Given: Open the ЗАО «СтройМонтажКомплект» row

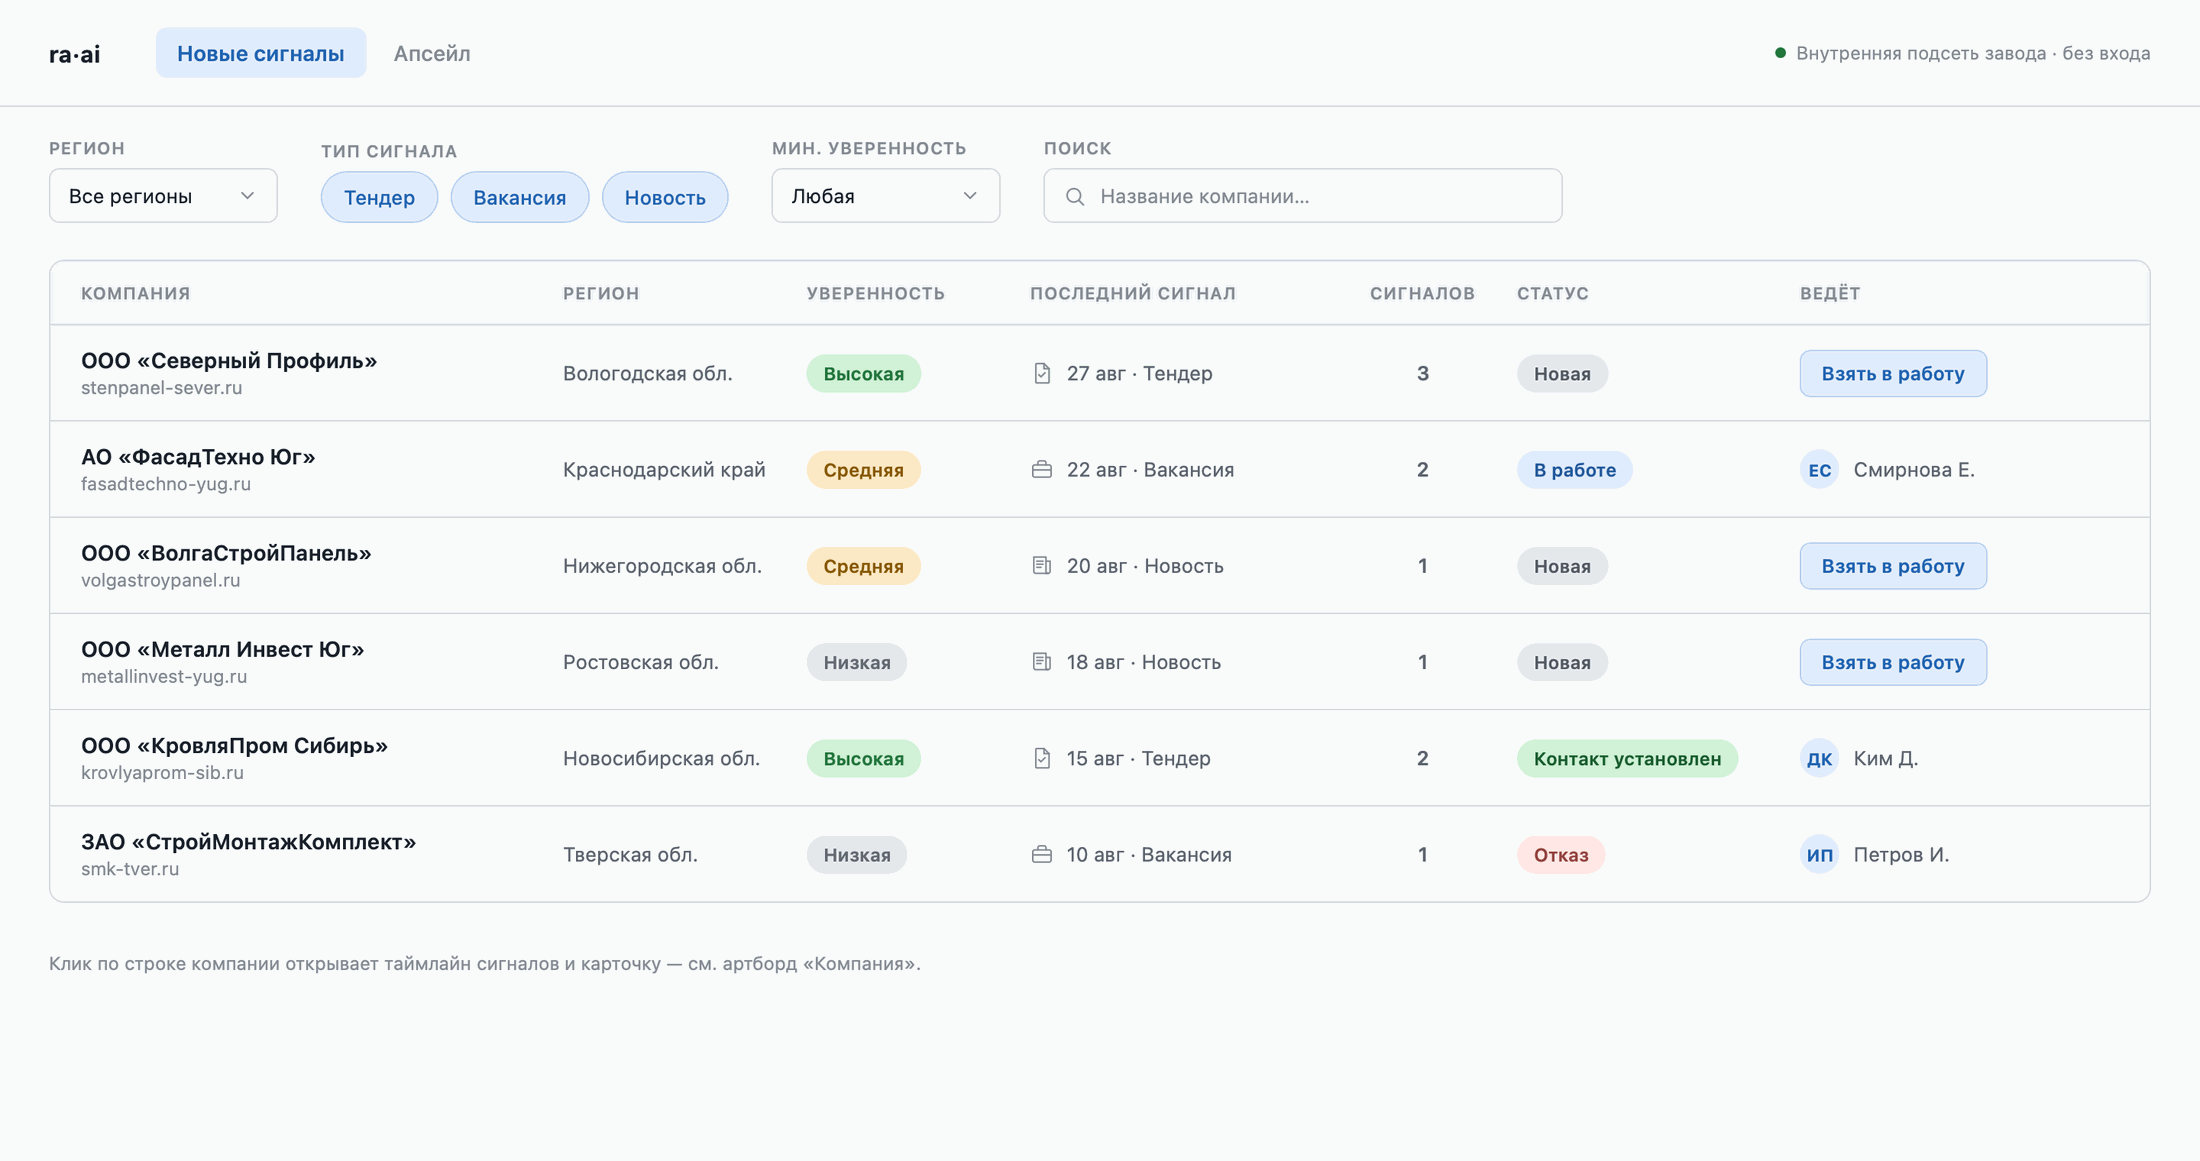Looking at the screenshot, I should pyautogui.click(x=1099, y=854).
